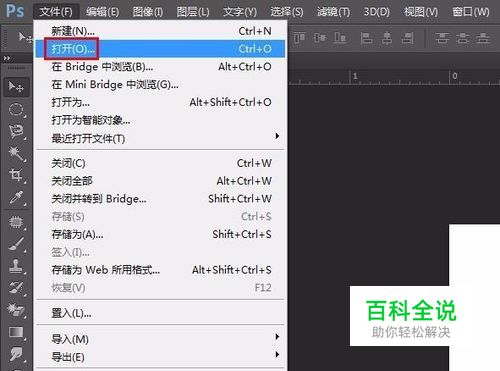Expand submenu arrow of 导出(E)

[x=277, y=354]
